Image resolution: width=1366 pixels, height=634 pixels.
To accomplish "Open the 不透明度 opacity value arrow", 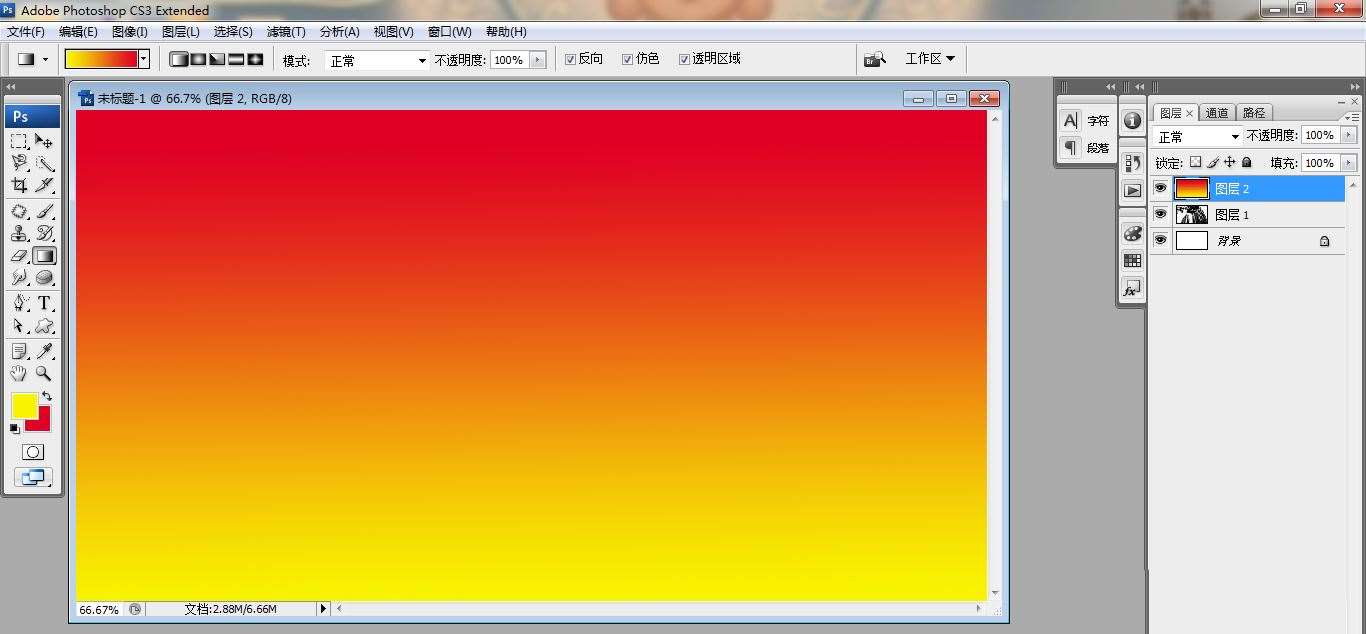I will click(537, 59).
